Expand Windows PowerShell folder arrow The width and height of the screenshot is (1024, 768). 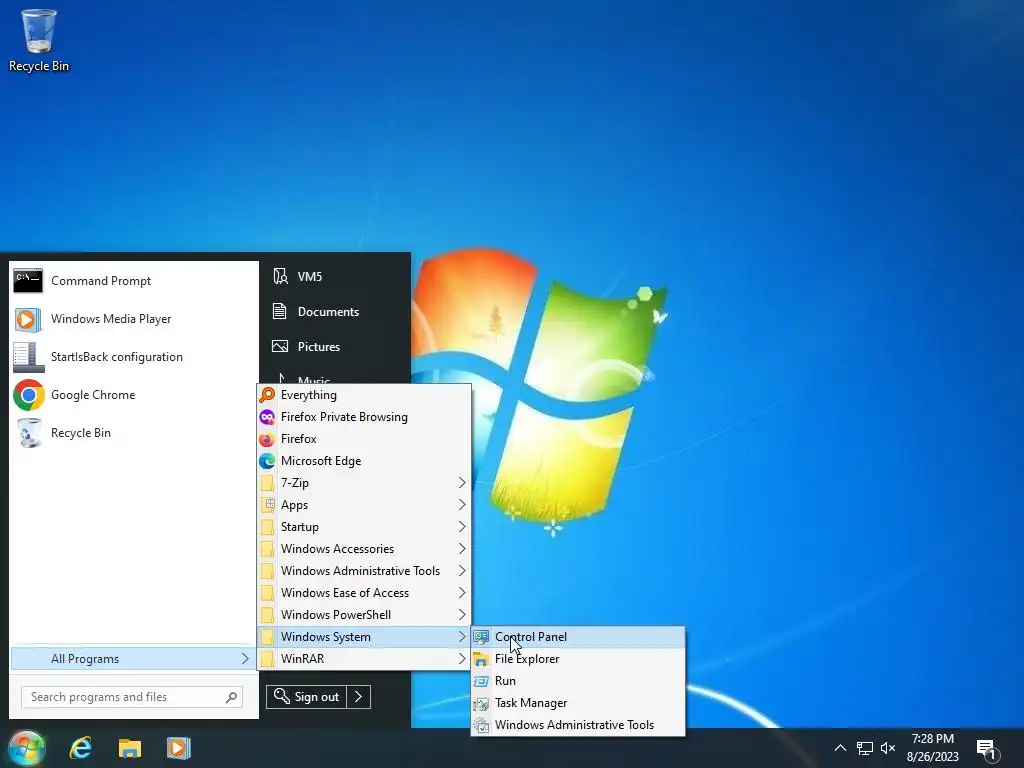[x=462, y=615]
